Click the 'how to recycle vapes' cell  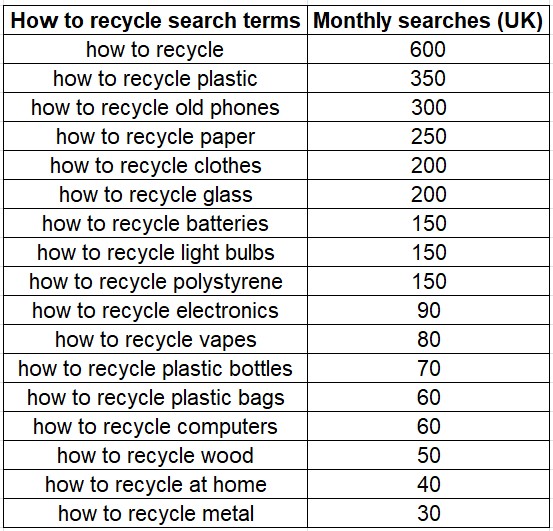tap(155, 339)
